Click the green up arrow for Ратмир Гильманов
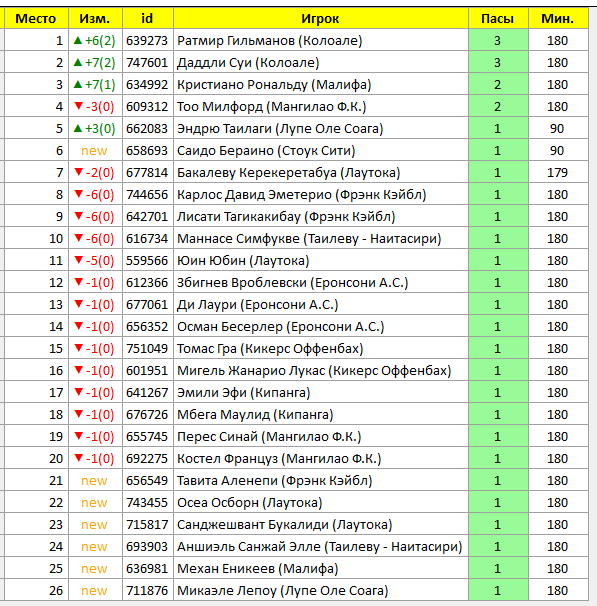The width and height of the screenshot is (597, 606). point(78,40)
